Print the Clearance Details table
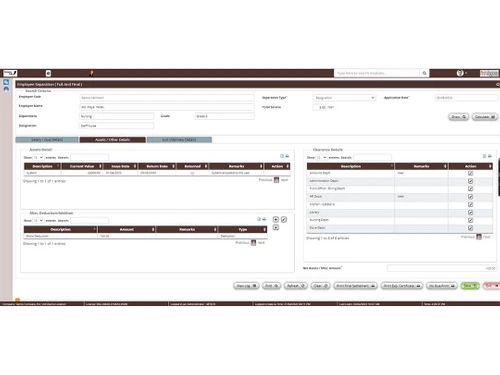 tap(490, 156)
